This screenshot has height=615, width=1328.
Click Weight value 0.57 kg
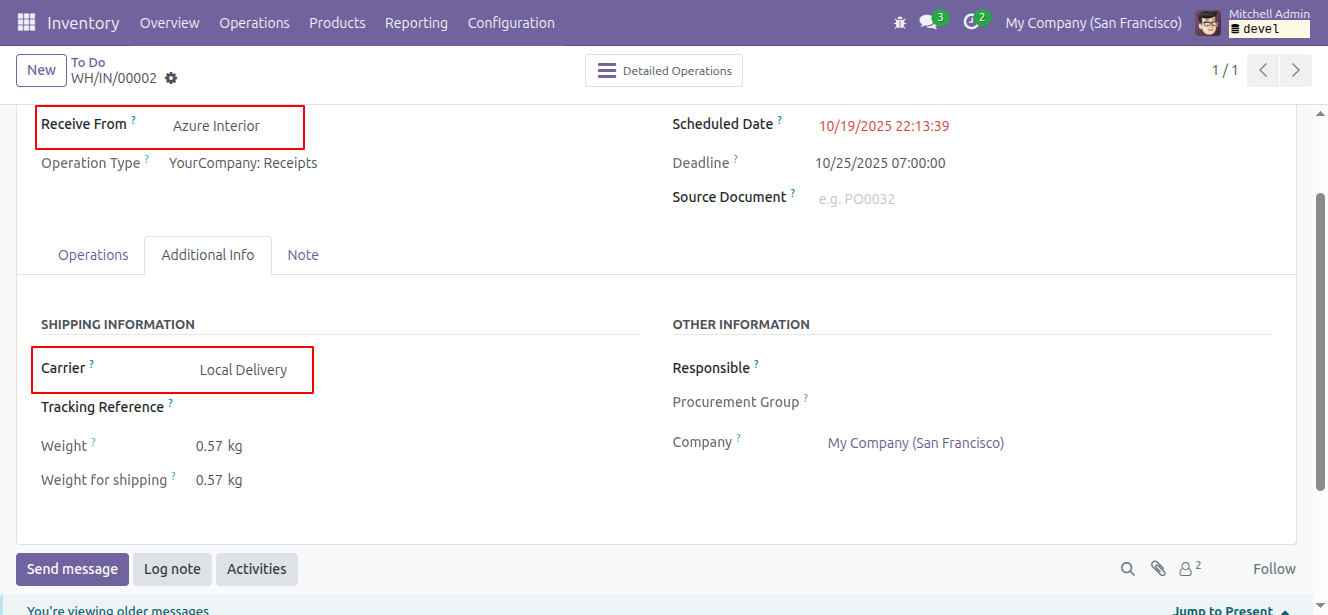(x=219, y=446)
